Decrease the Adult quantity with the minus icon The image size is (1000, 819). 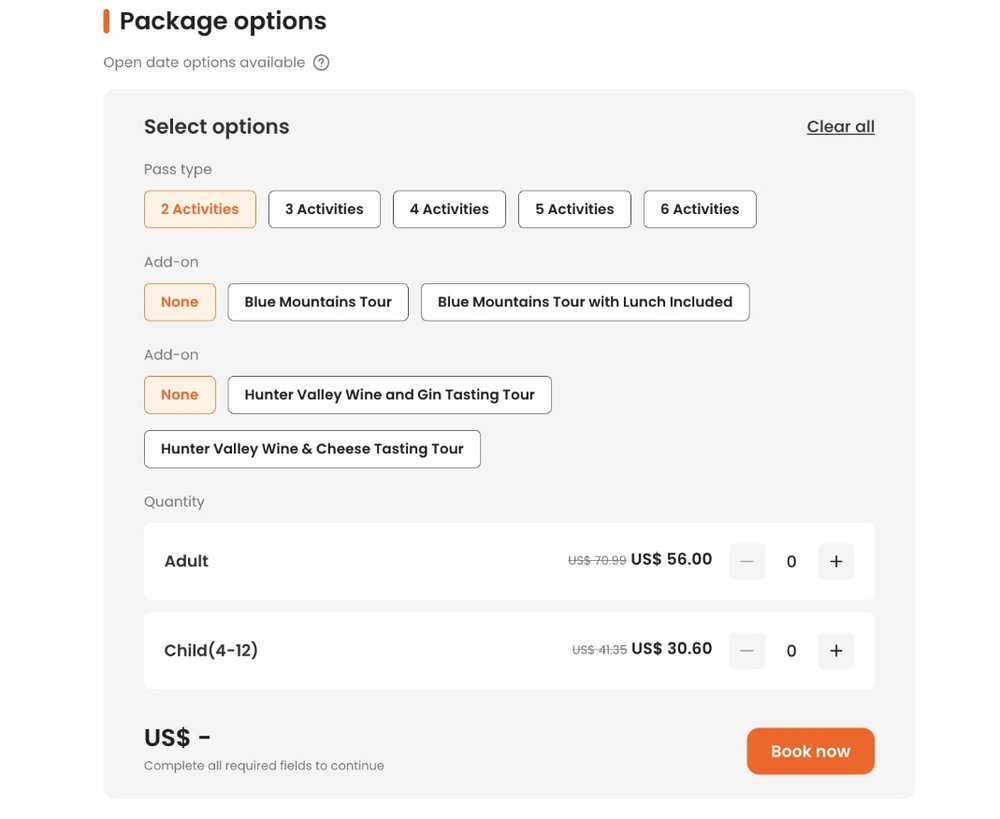click(746, 561)
